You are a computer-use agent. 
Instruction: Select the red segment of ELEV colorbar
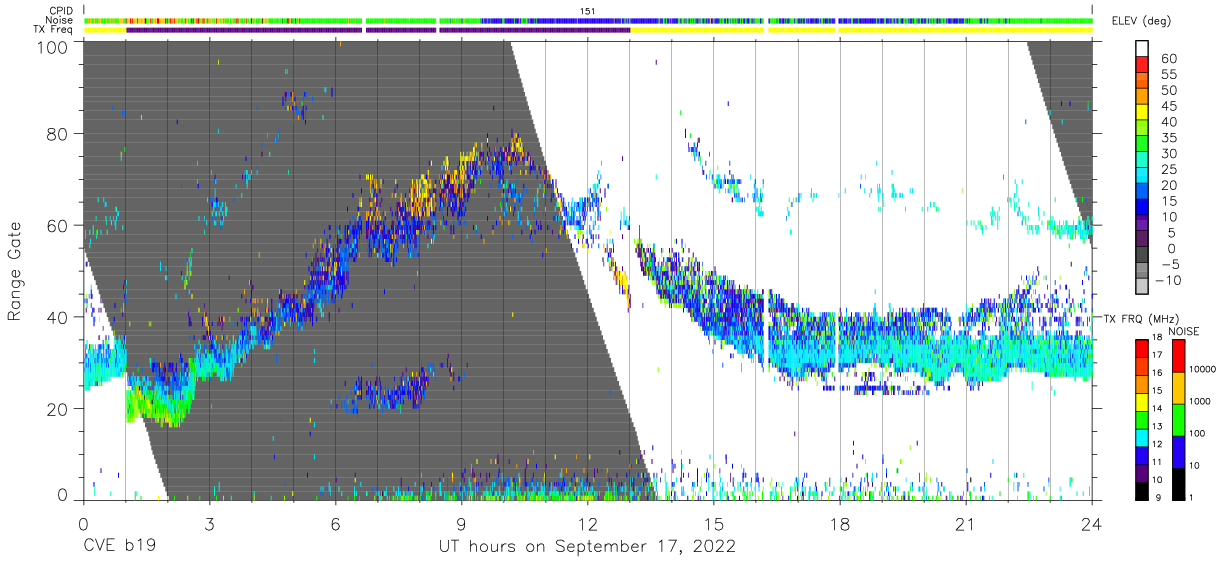(1142, 65)
